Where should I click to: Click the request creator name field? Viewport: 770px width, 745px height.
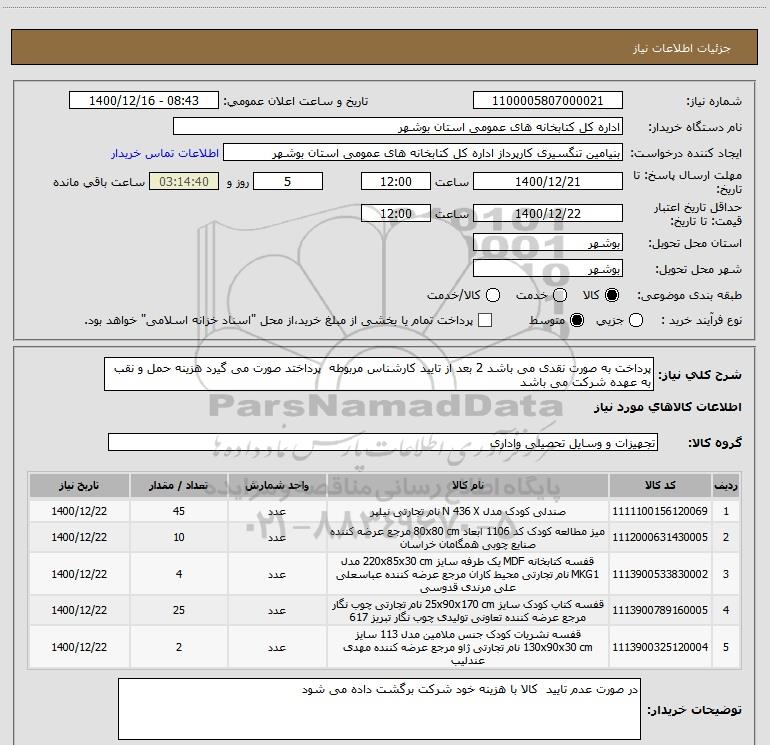(423, 153)
